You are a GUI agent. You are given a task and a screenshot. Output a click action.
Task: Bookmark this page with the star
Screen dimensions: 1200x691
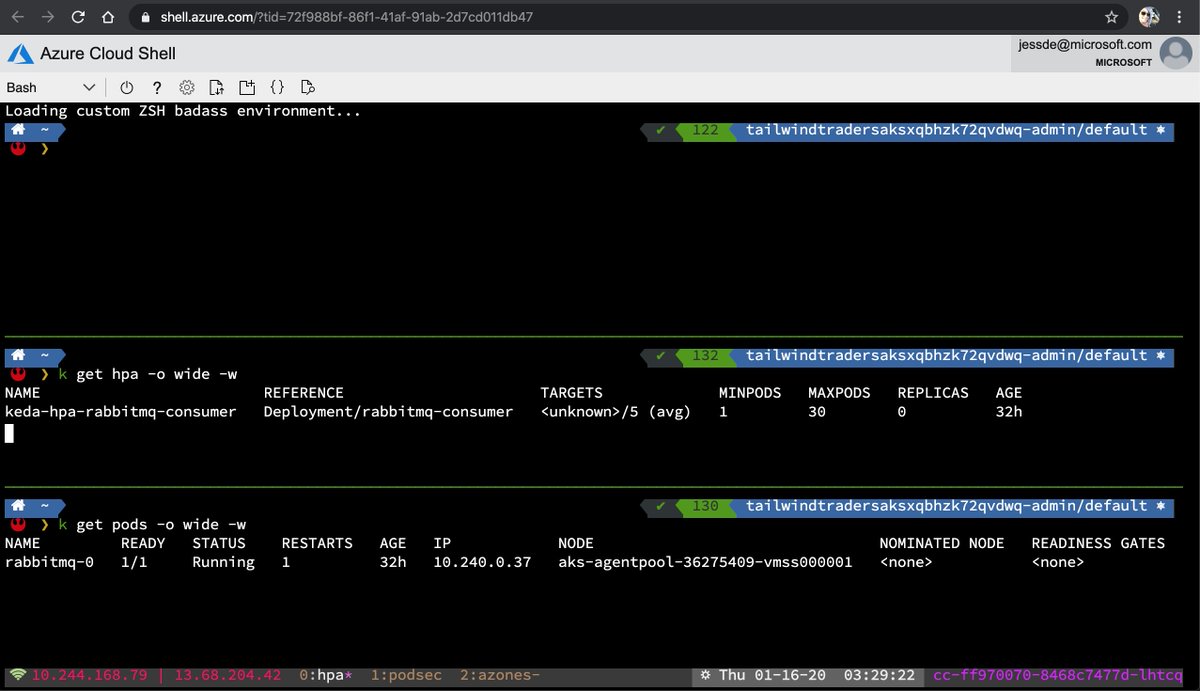pos(1111,17)
